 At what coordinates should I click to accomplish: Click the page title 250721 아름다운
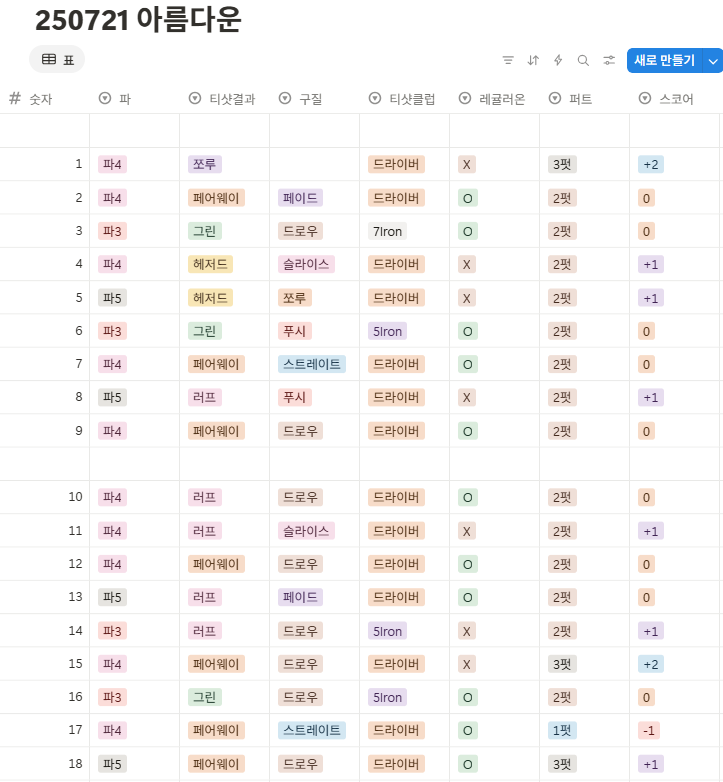tap(138, 20)
